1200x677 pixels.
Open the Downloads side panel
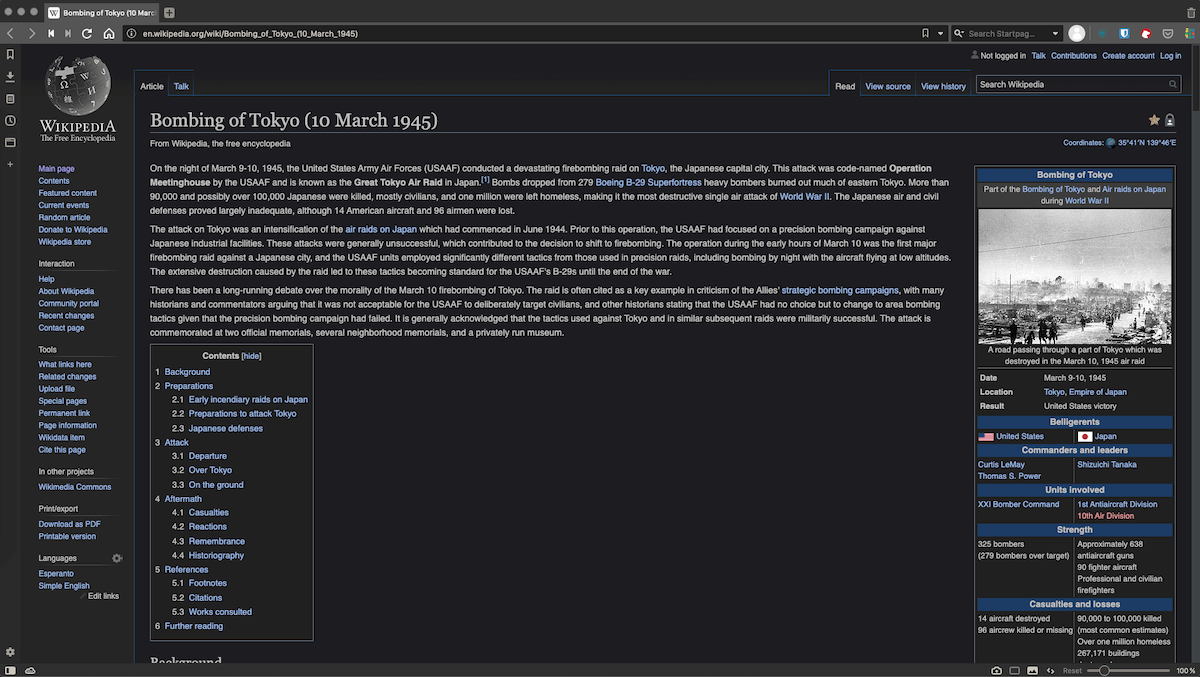point(10,76)
